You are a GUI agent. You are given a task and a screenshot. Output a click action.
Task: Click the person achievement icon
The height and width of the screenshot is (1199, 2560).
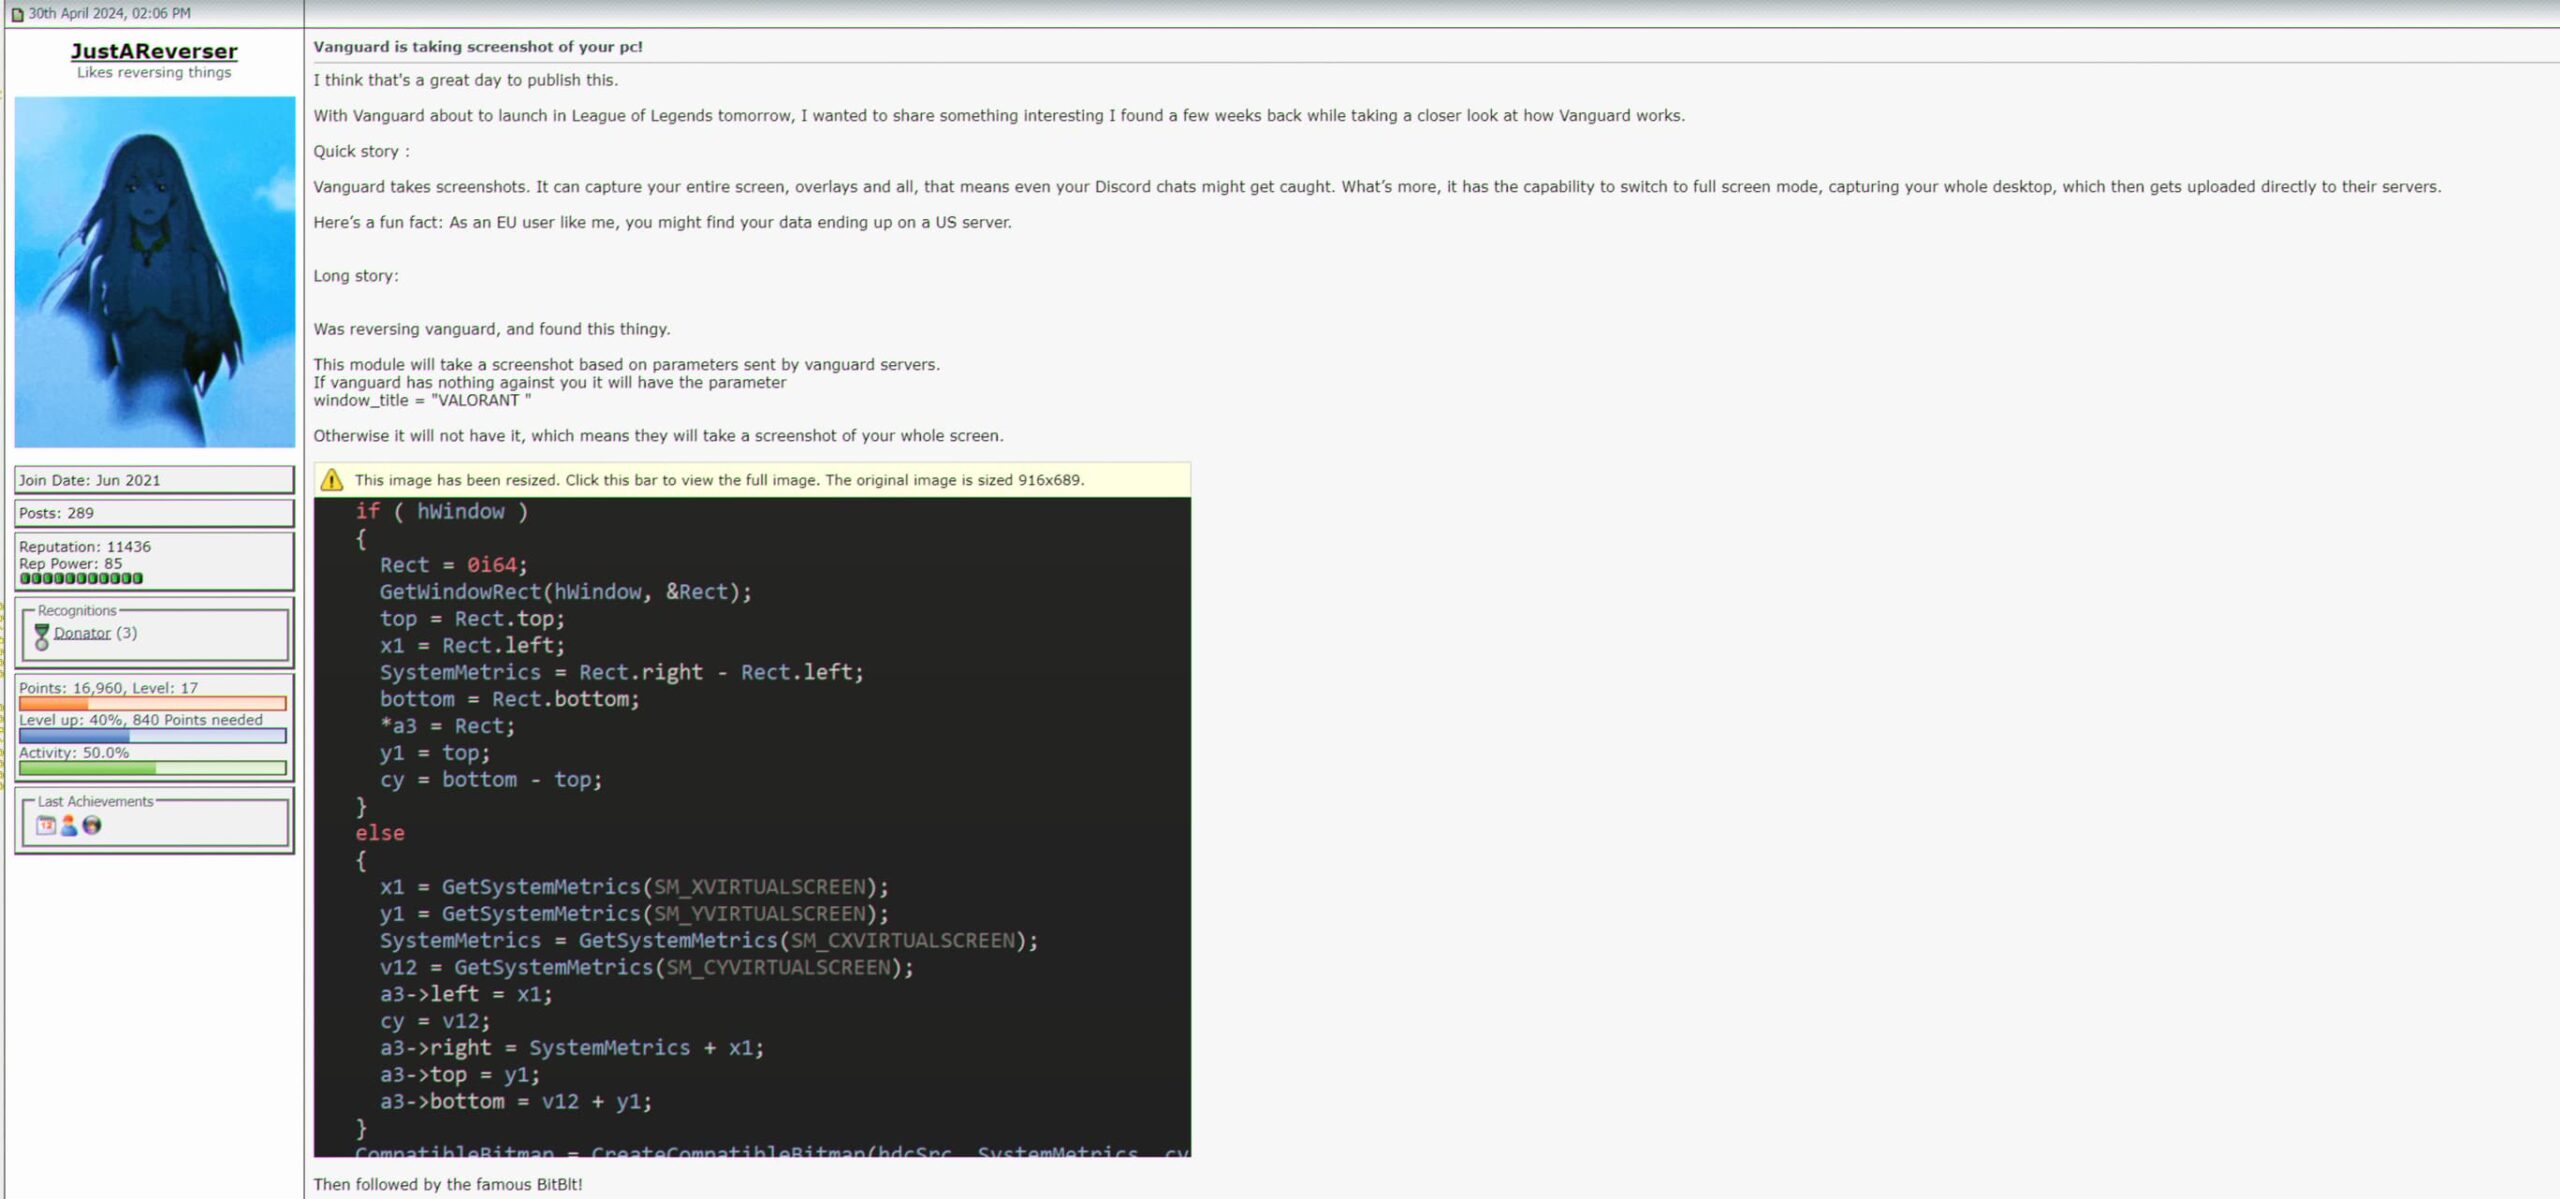tap(69, 825)
